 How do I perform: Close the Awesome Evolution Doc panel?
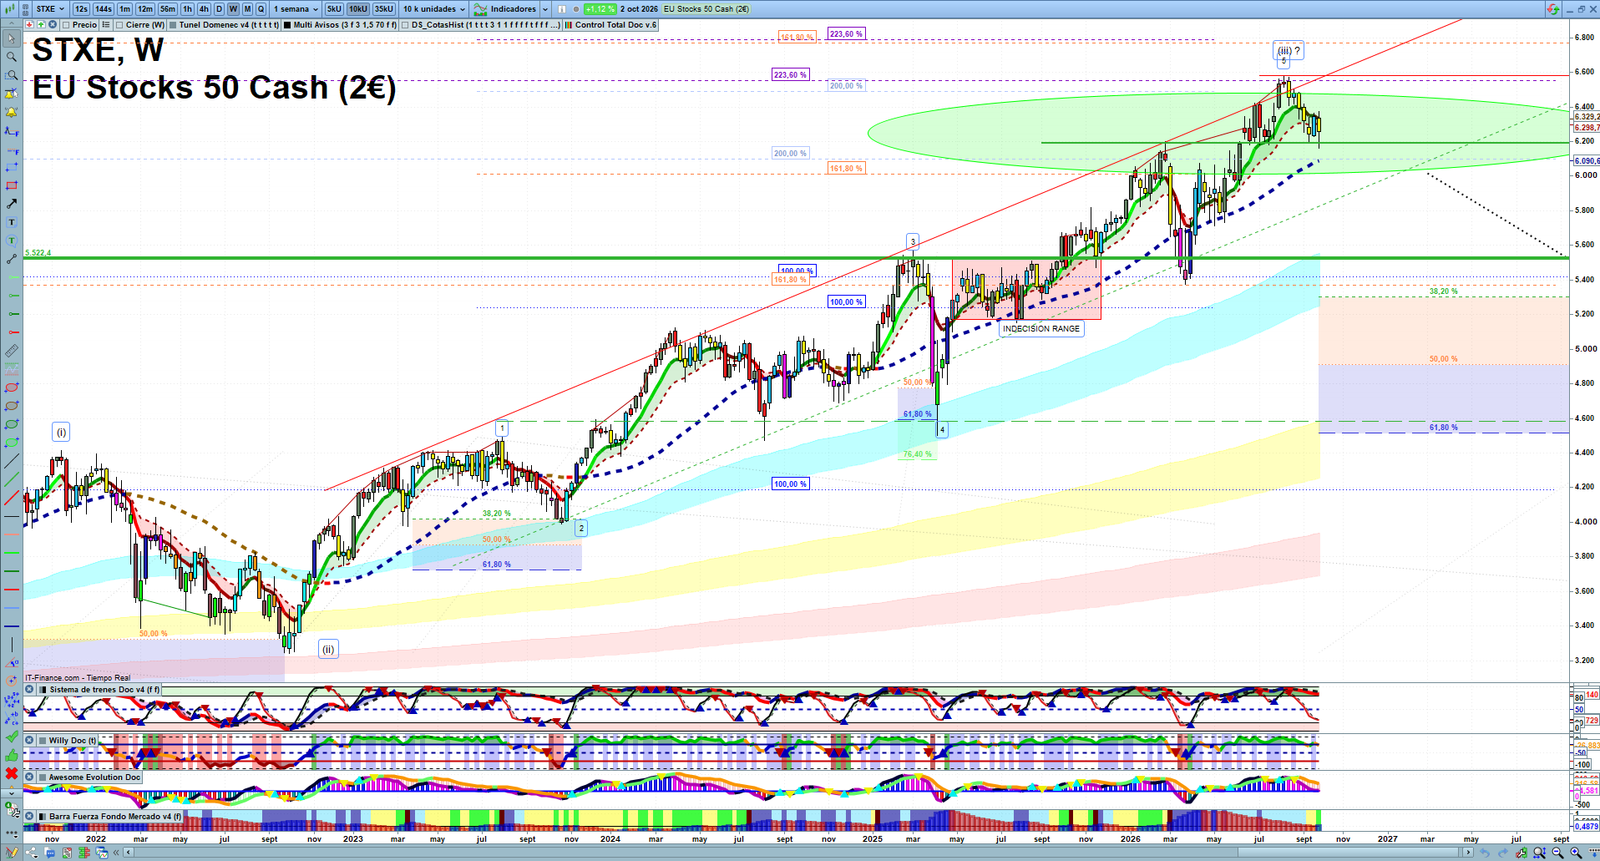[x=29, y=777]
